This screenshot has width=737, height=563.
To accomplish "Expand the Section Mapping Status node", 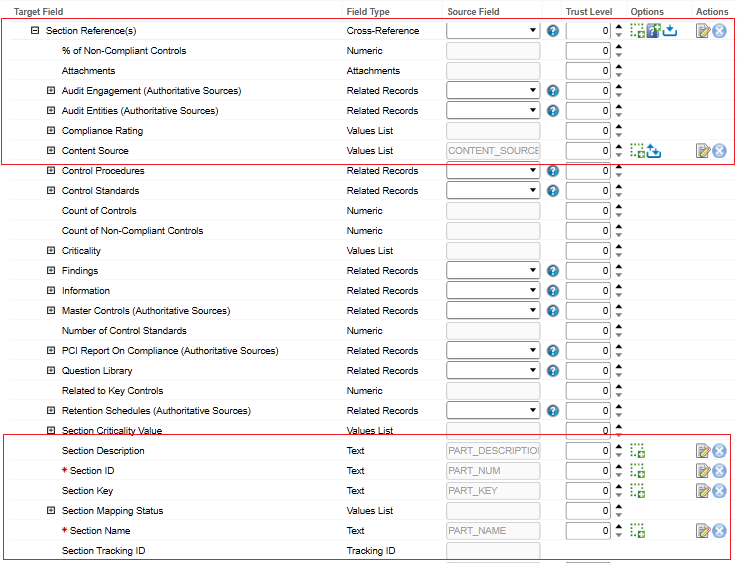I will pos(51,510).
